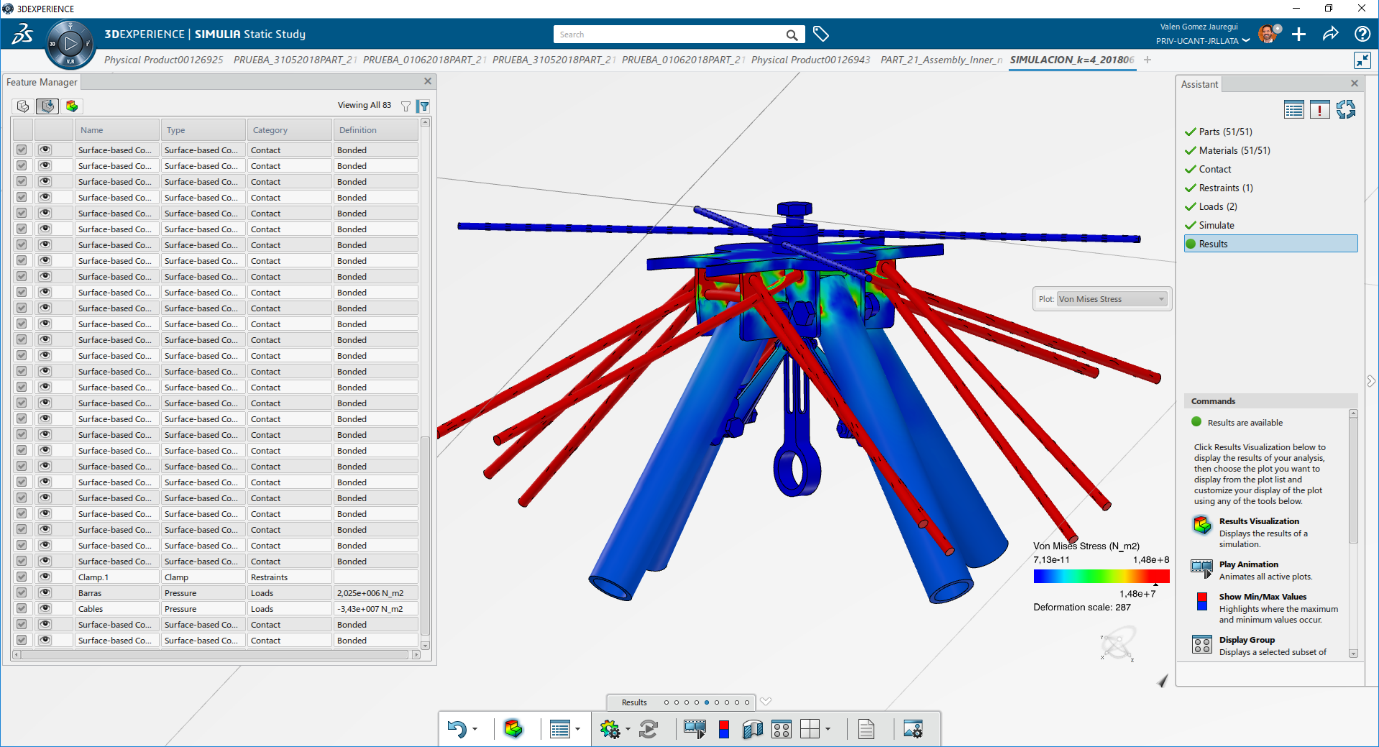Toggle checkbox for Clamp.1 row
The width and height of the screenshot is (1379, 747).
(x=22, y=577)
